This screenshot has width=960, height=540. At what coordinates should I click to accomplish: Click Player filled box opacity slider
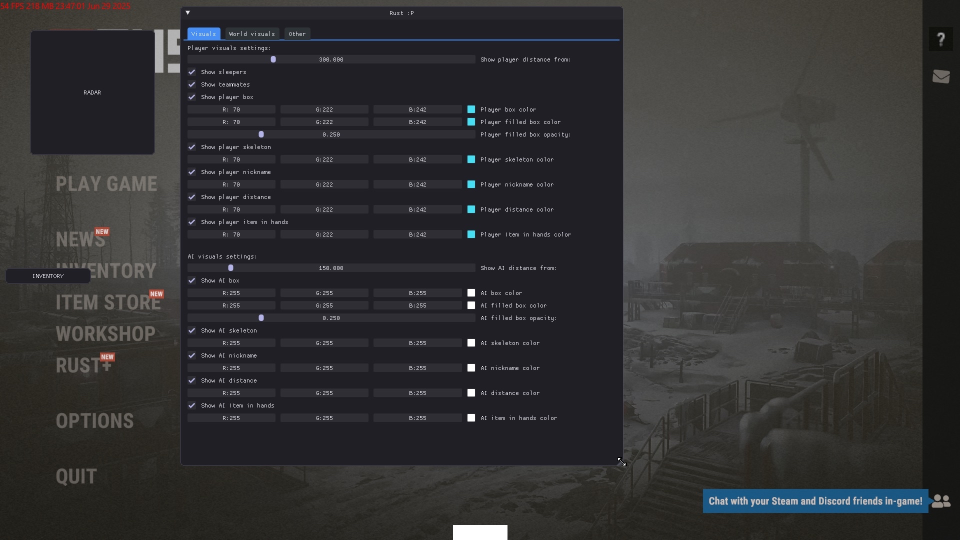(x=331, y=134)
